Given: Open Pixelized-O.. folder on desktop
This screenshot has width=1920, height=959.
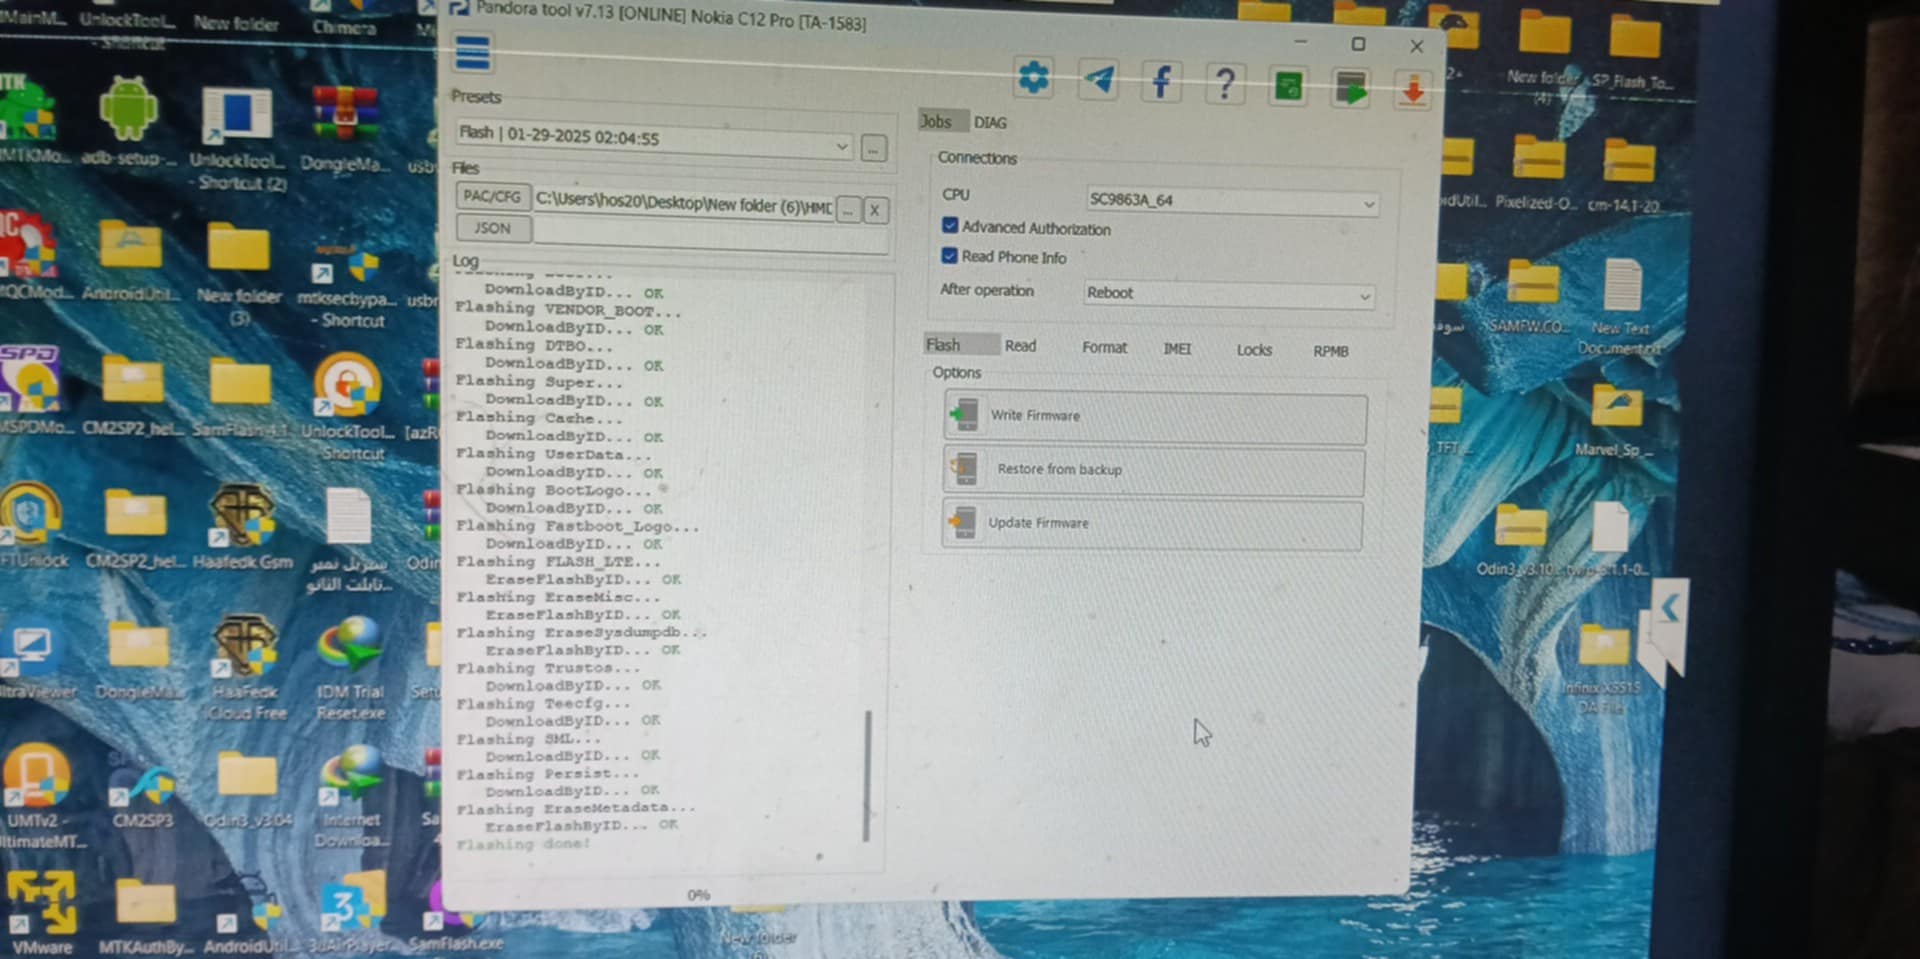Looking at the screenshot, I should point(1539,172).
